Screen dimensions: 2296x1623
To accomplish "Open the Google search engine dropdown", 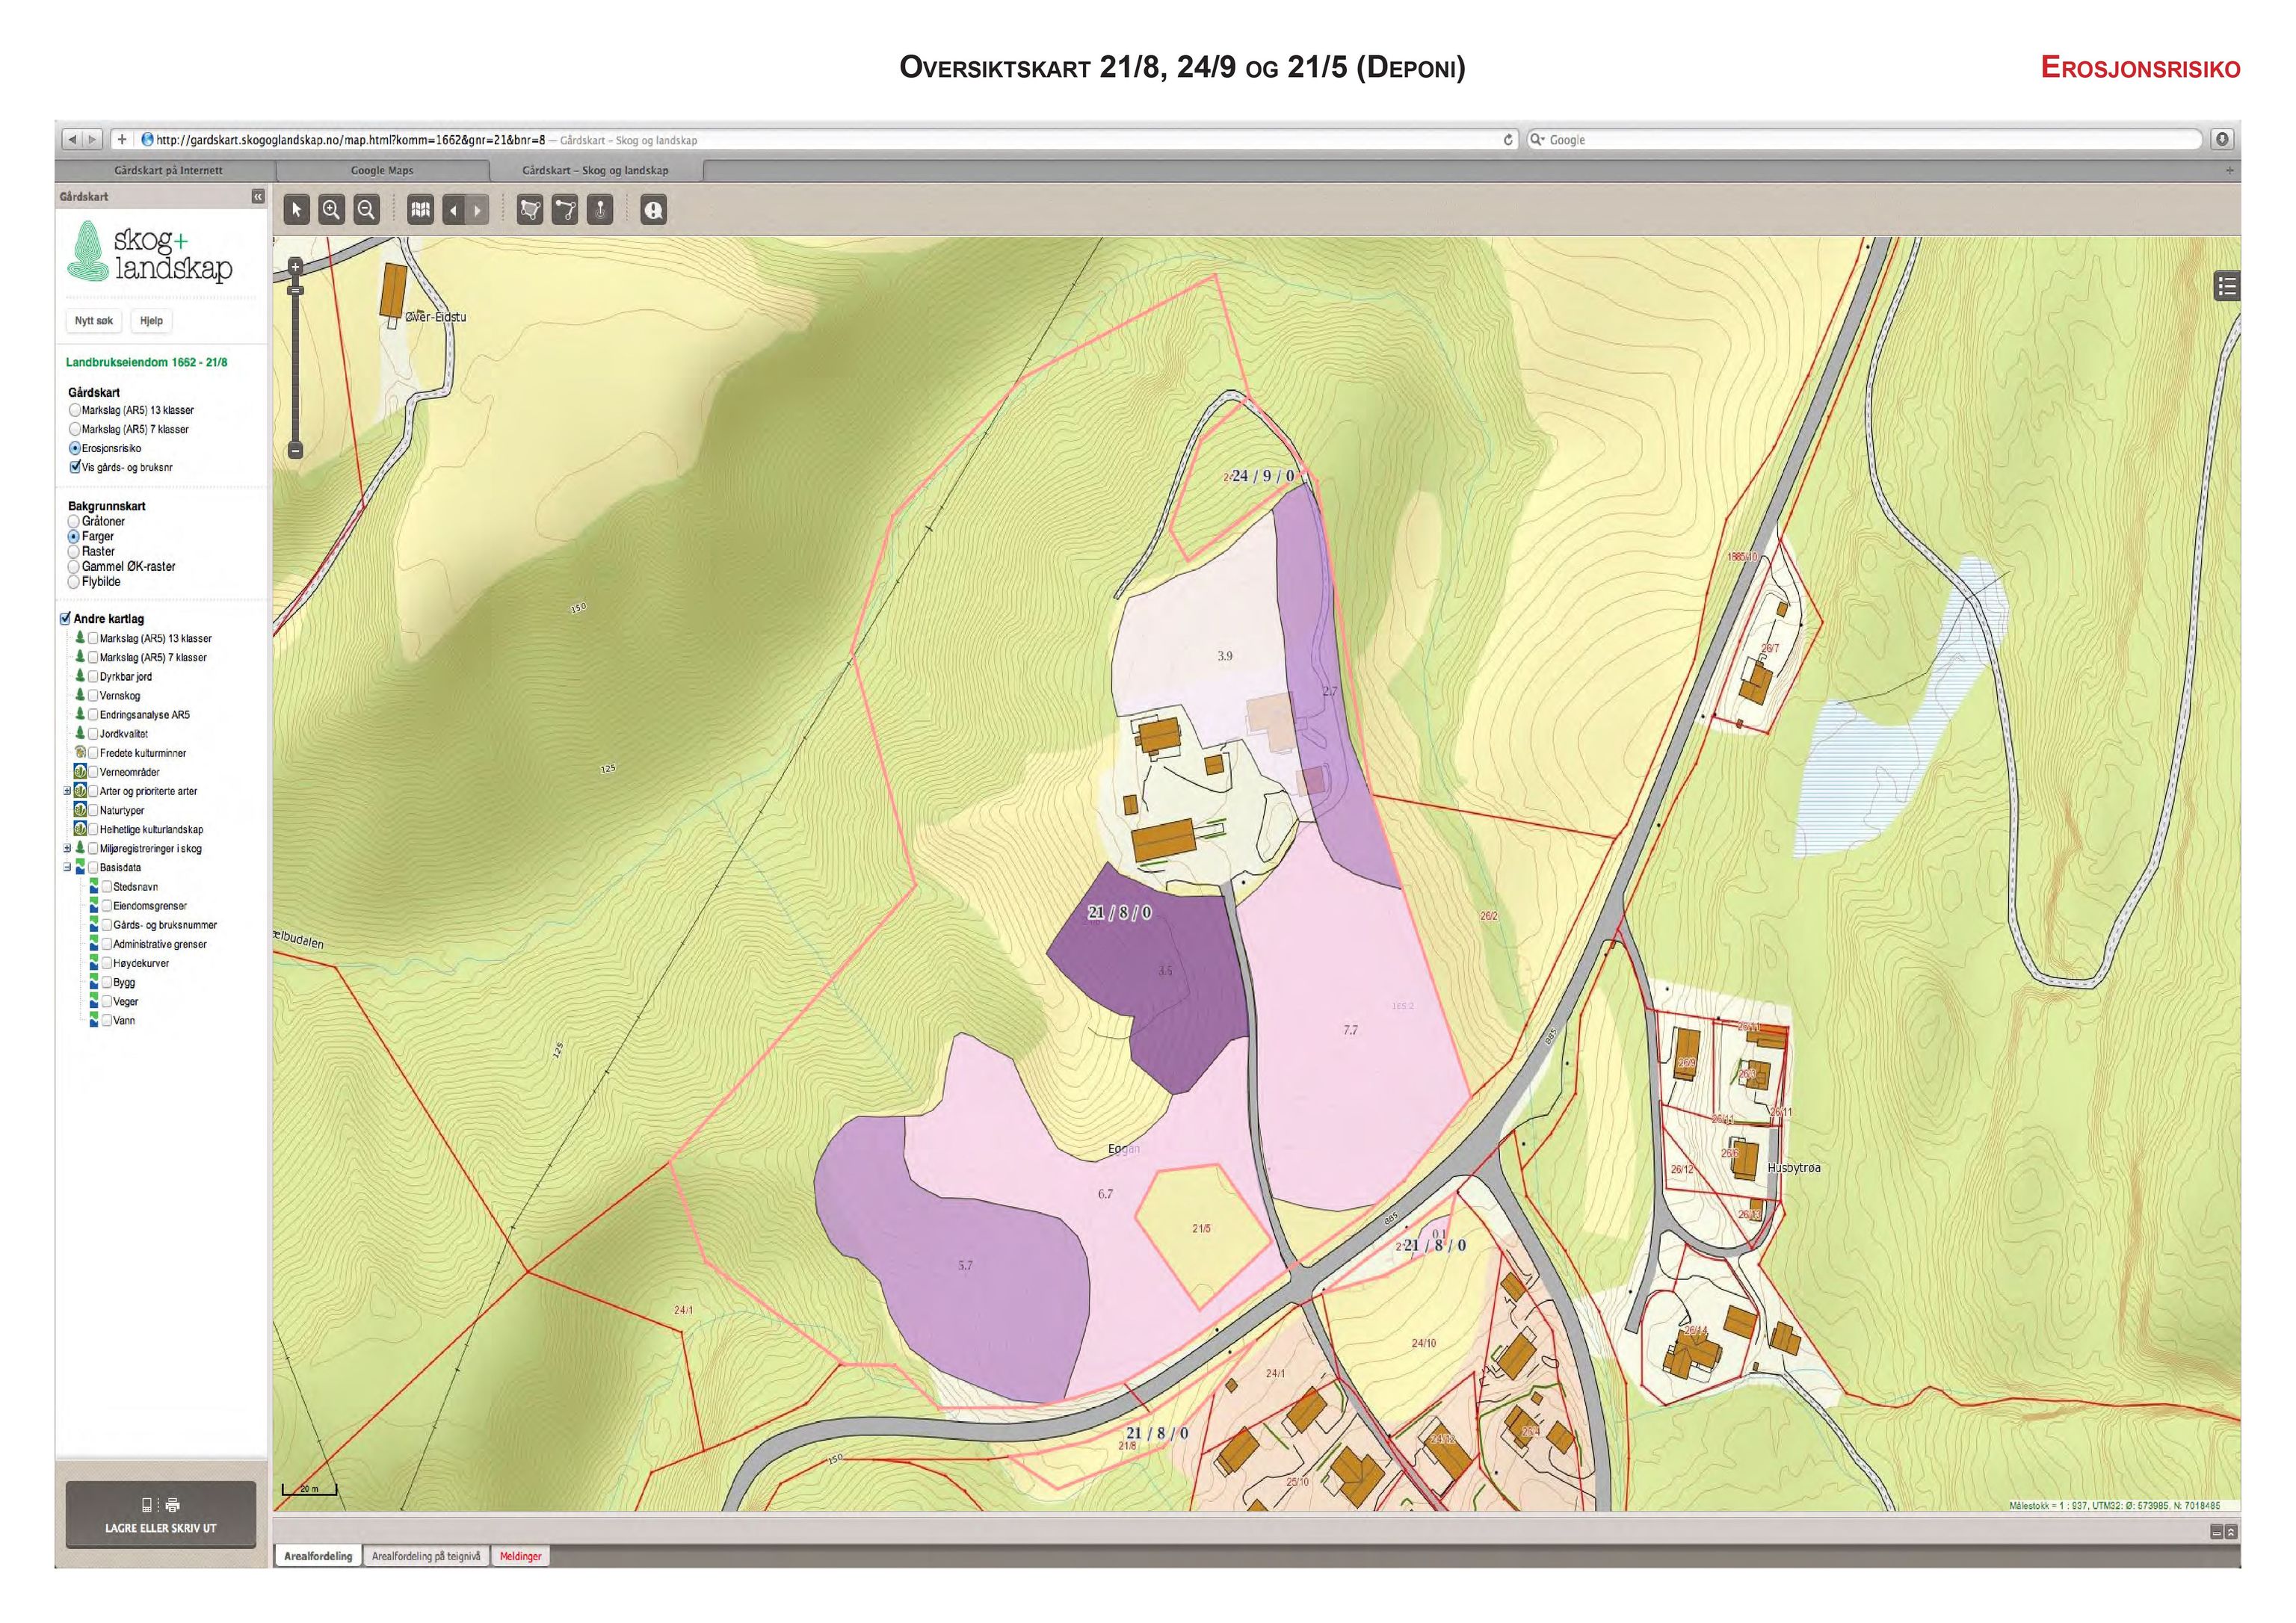I will point(1537,140).
